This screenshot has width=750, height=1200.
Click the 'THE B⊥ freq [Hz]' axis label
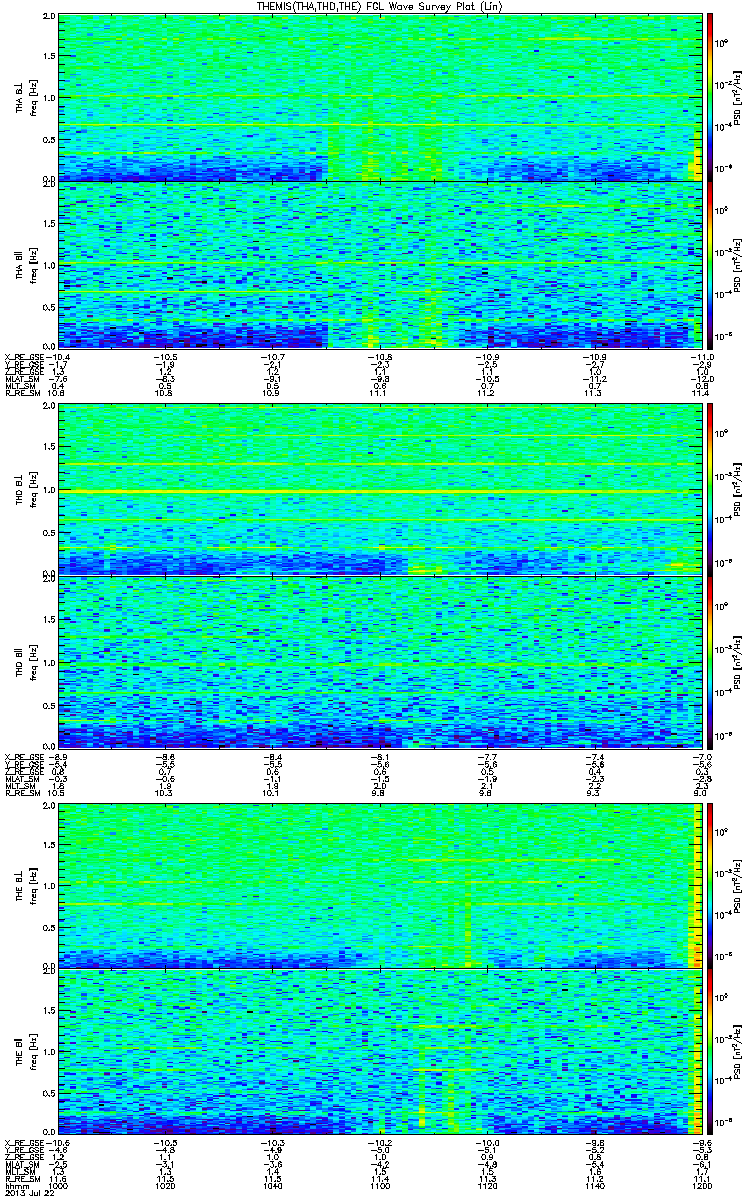(x=25, y=884)
